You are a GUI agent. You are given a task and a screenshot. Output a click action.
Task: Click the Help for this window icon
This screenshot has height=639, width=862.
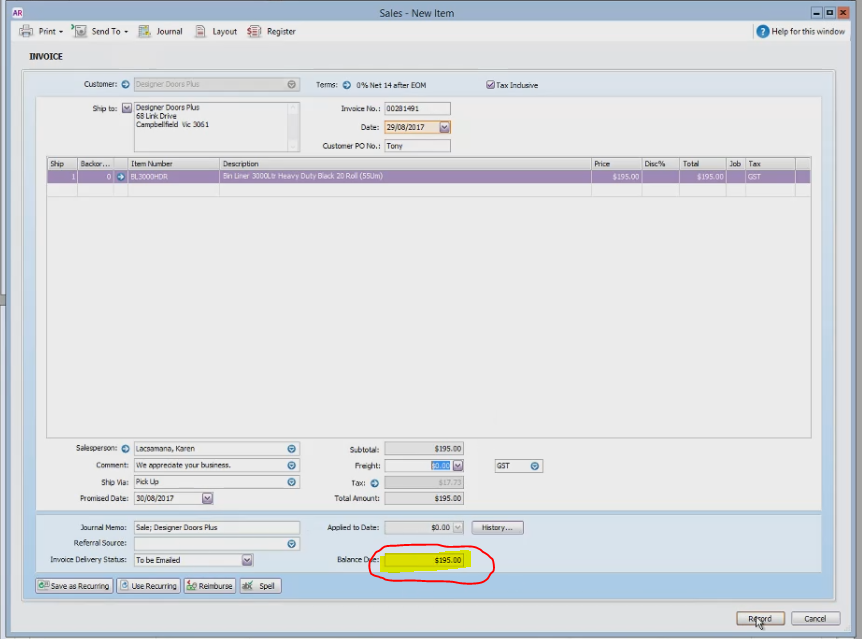(x=762, y=31)
